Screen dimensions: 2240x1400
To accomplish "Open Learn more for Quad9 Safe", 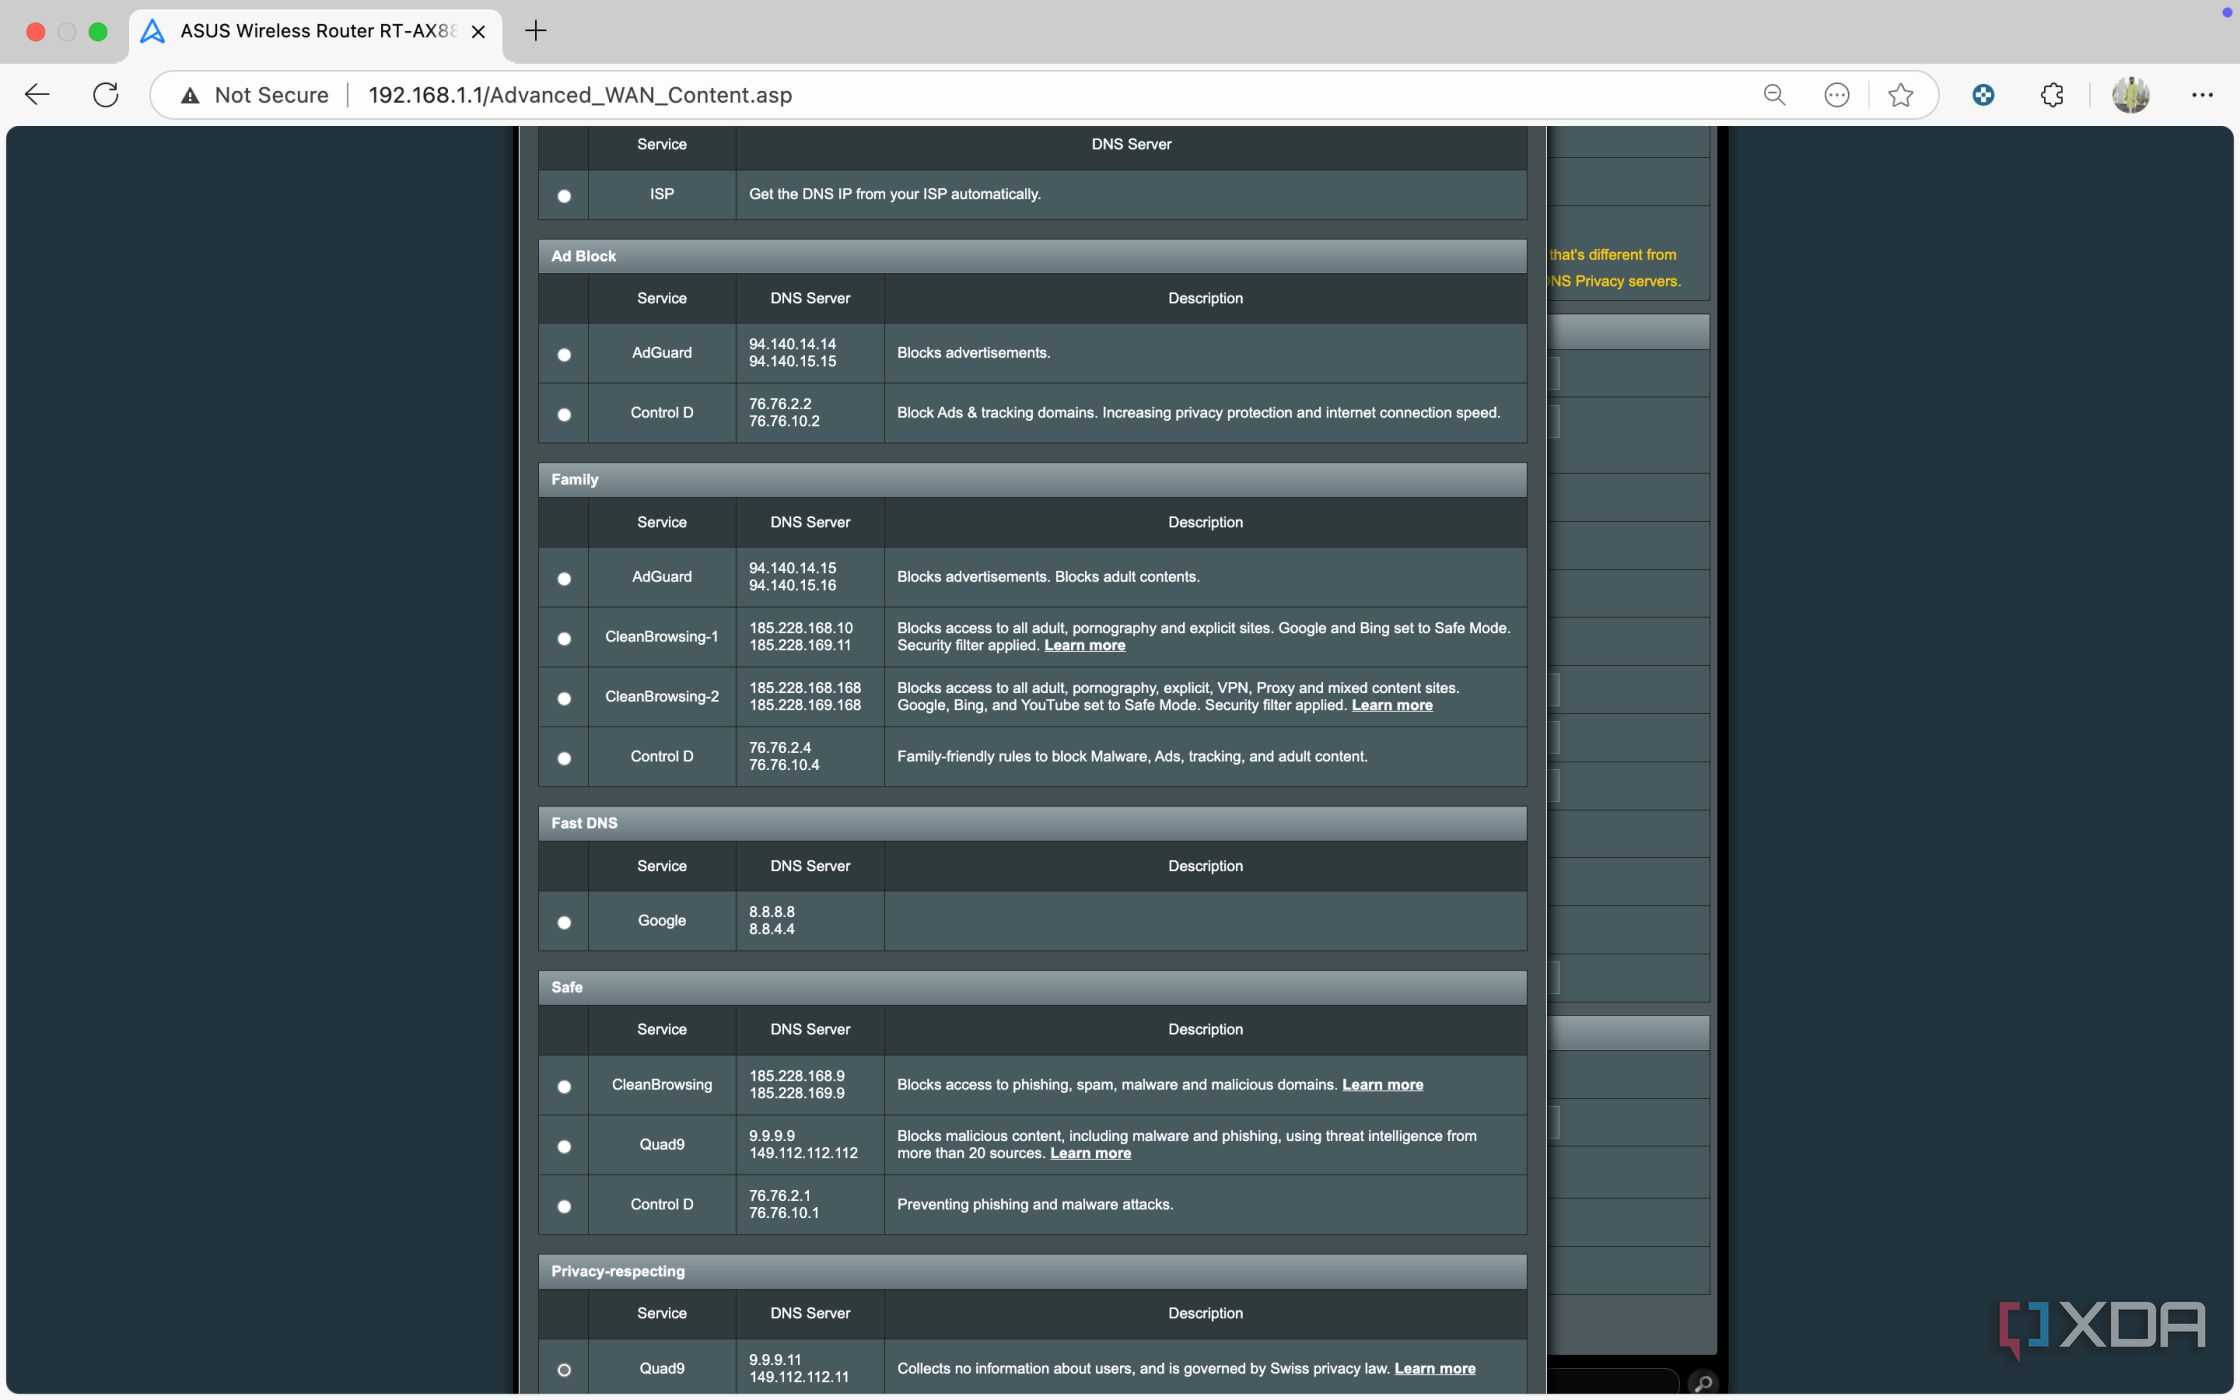I will 1090,1153.
